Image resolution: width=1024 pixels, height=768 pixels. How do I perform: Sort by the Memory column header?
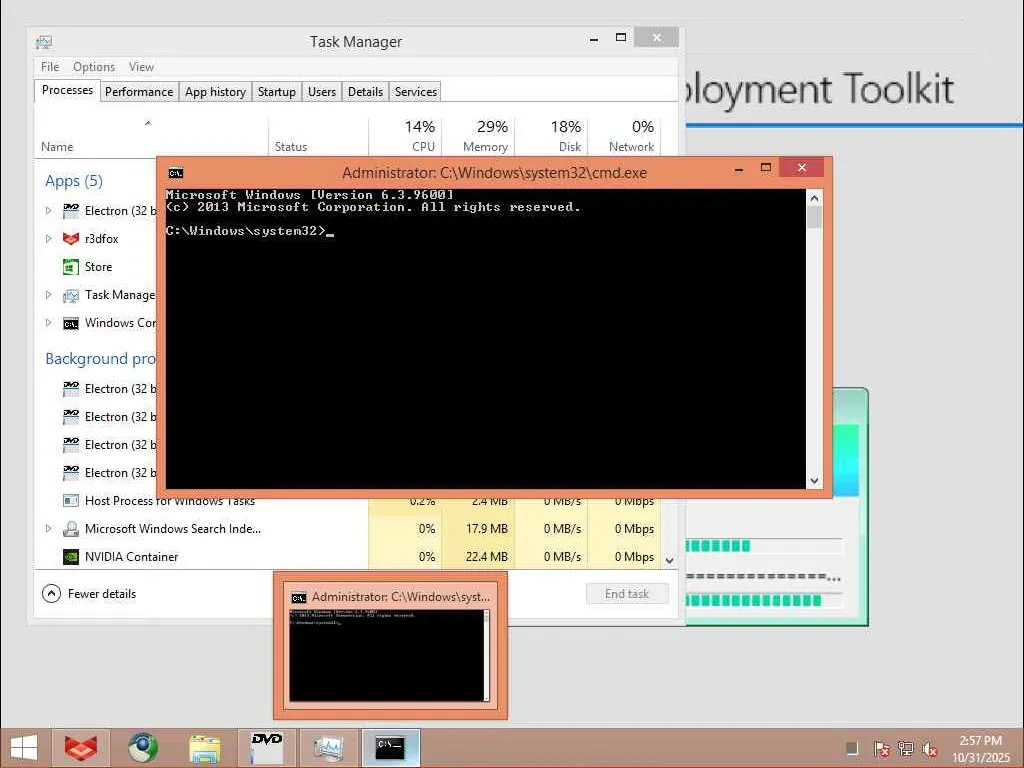point(479,136)
